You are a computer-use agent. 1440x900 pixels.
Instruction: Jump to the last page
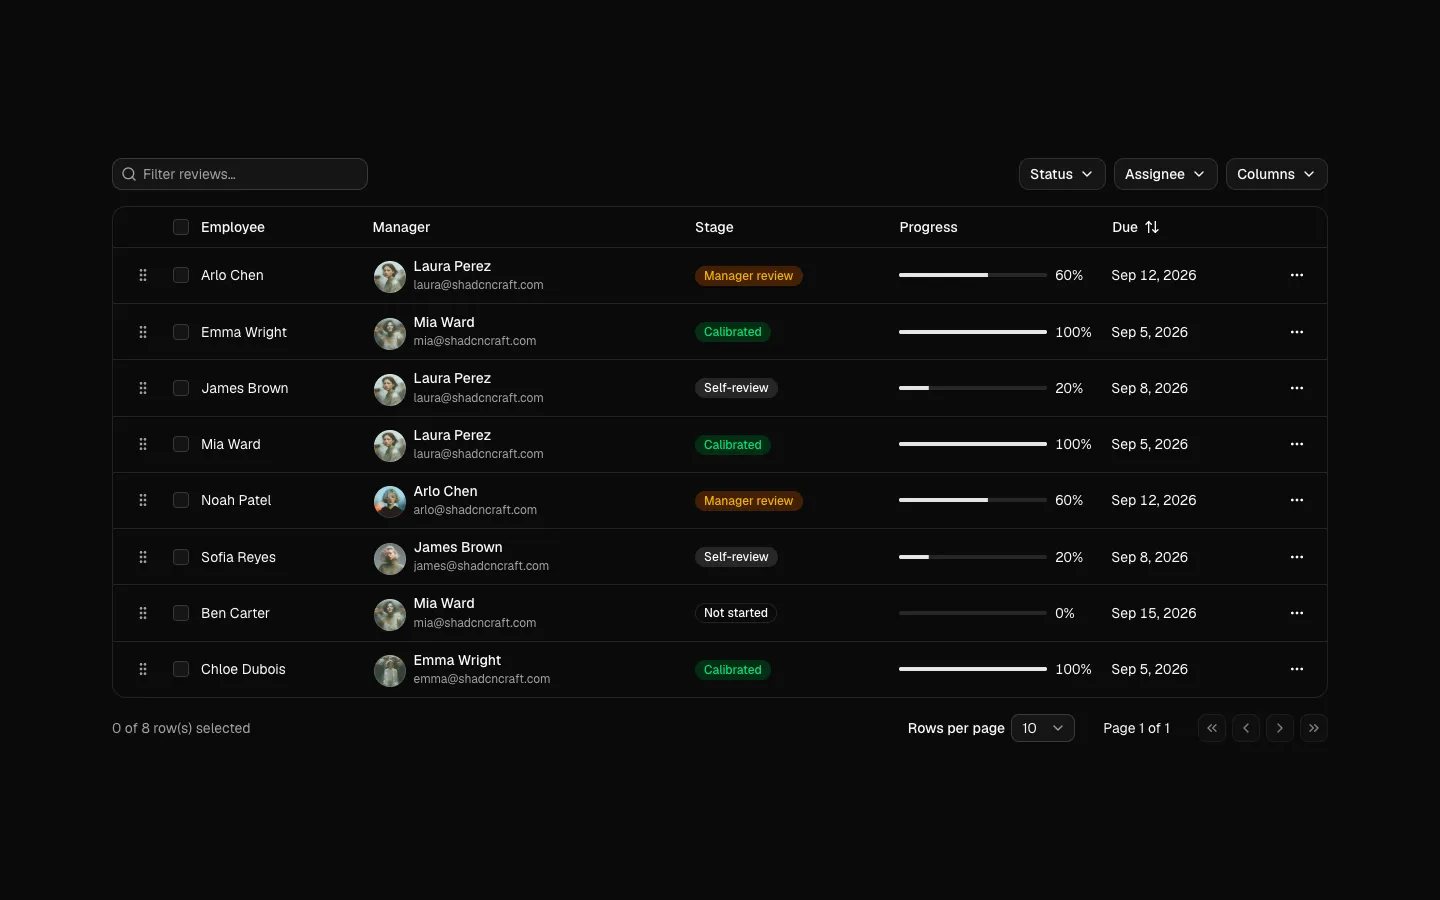(x=1314, y=728)
